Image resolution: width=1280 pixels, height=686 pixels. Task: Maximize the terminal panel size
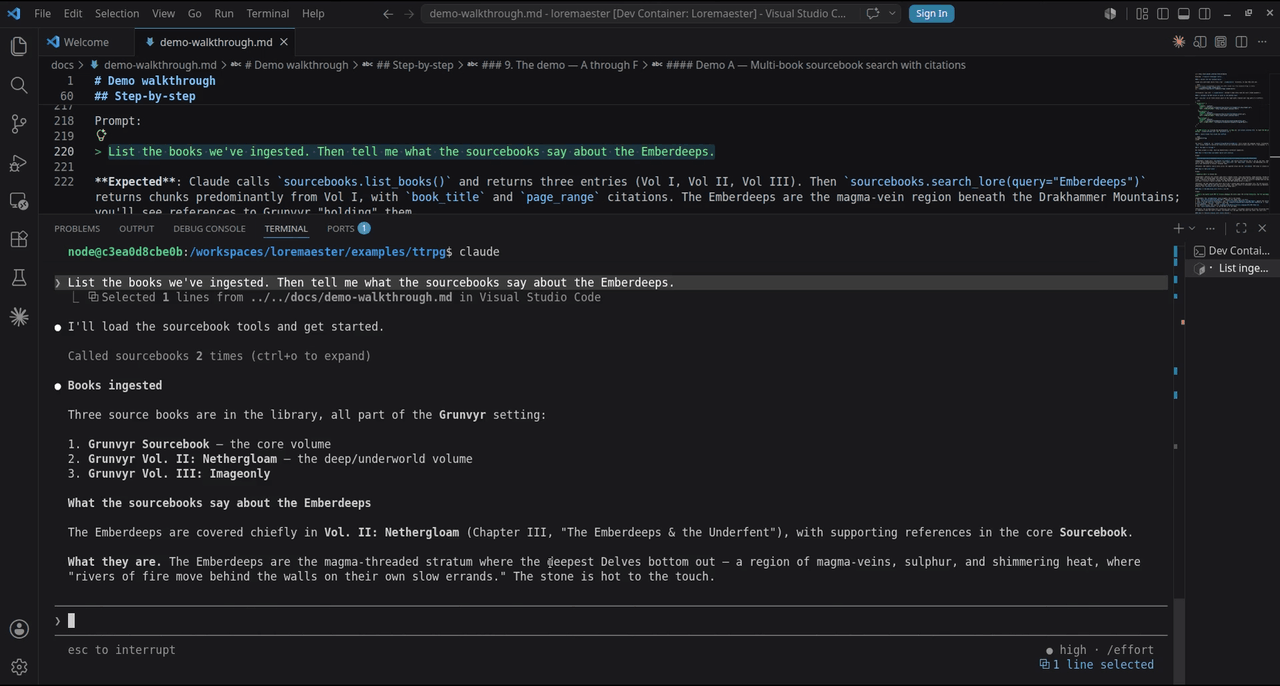(1241, 228)
